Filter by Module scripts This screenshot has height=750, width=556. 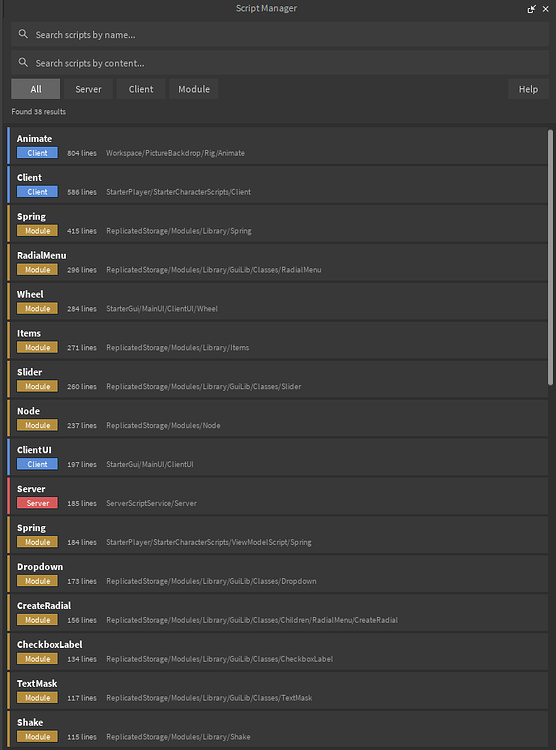194,89
